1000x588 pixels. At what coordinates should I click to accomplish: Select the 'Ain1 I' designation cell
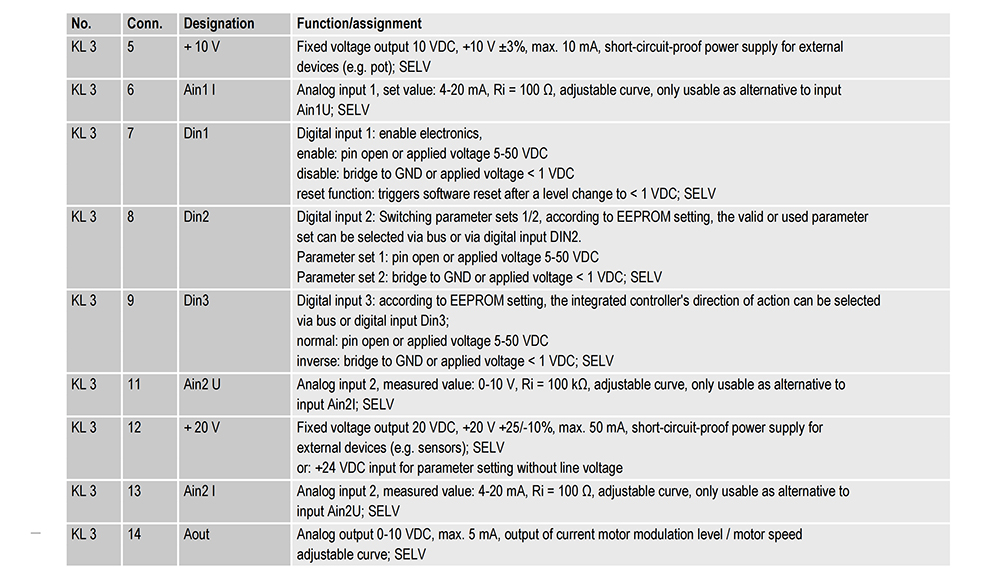[x=199, y=90]
